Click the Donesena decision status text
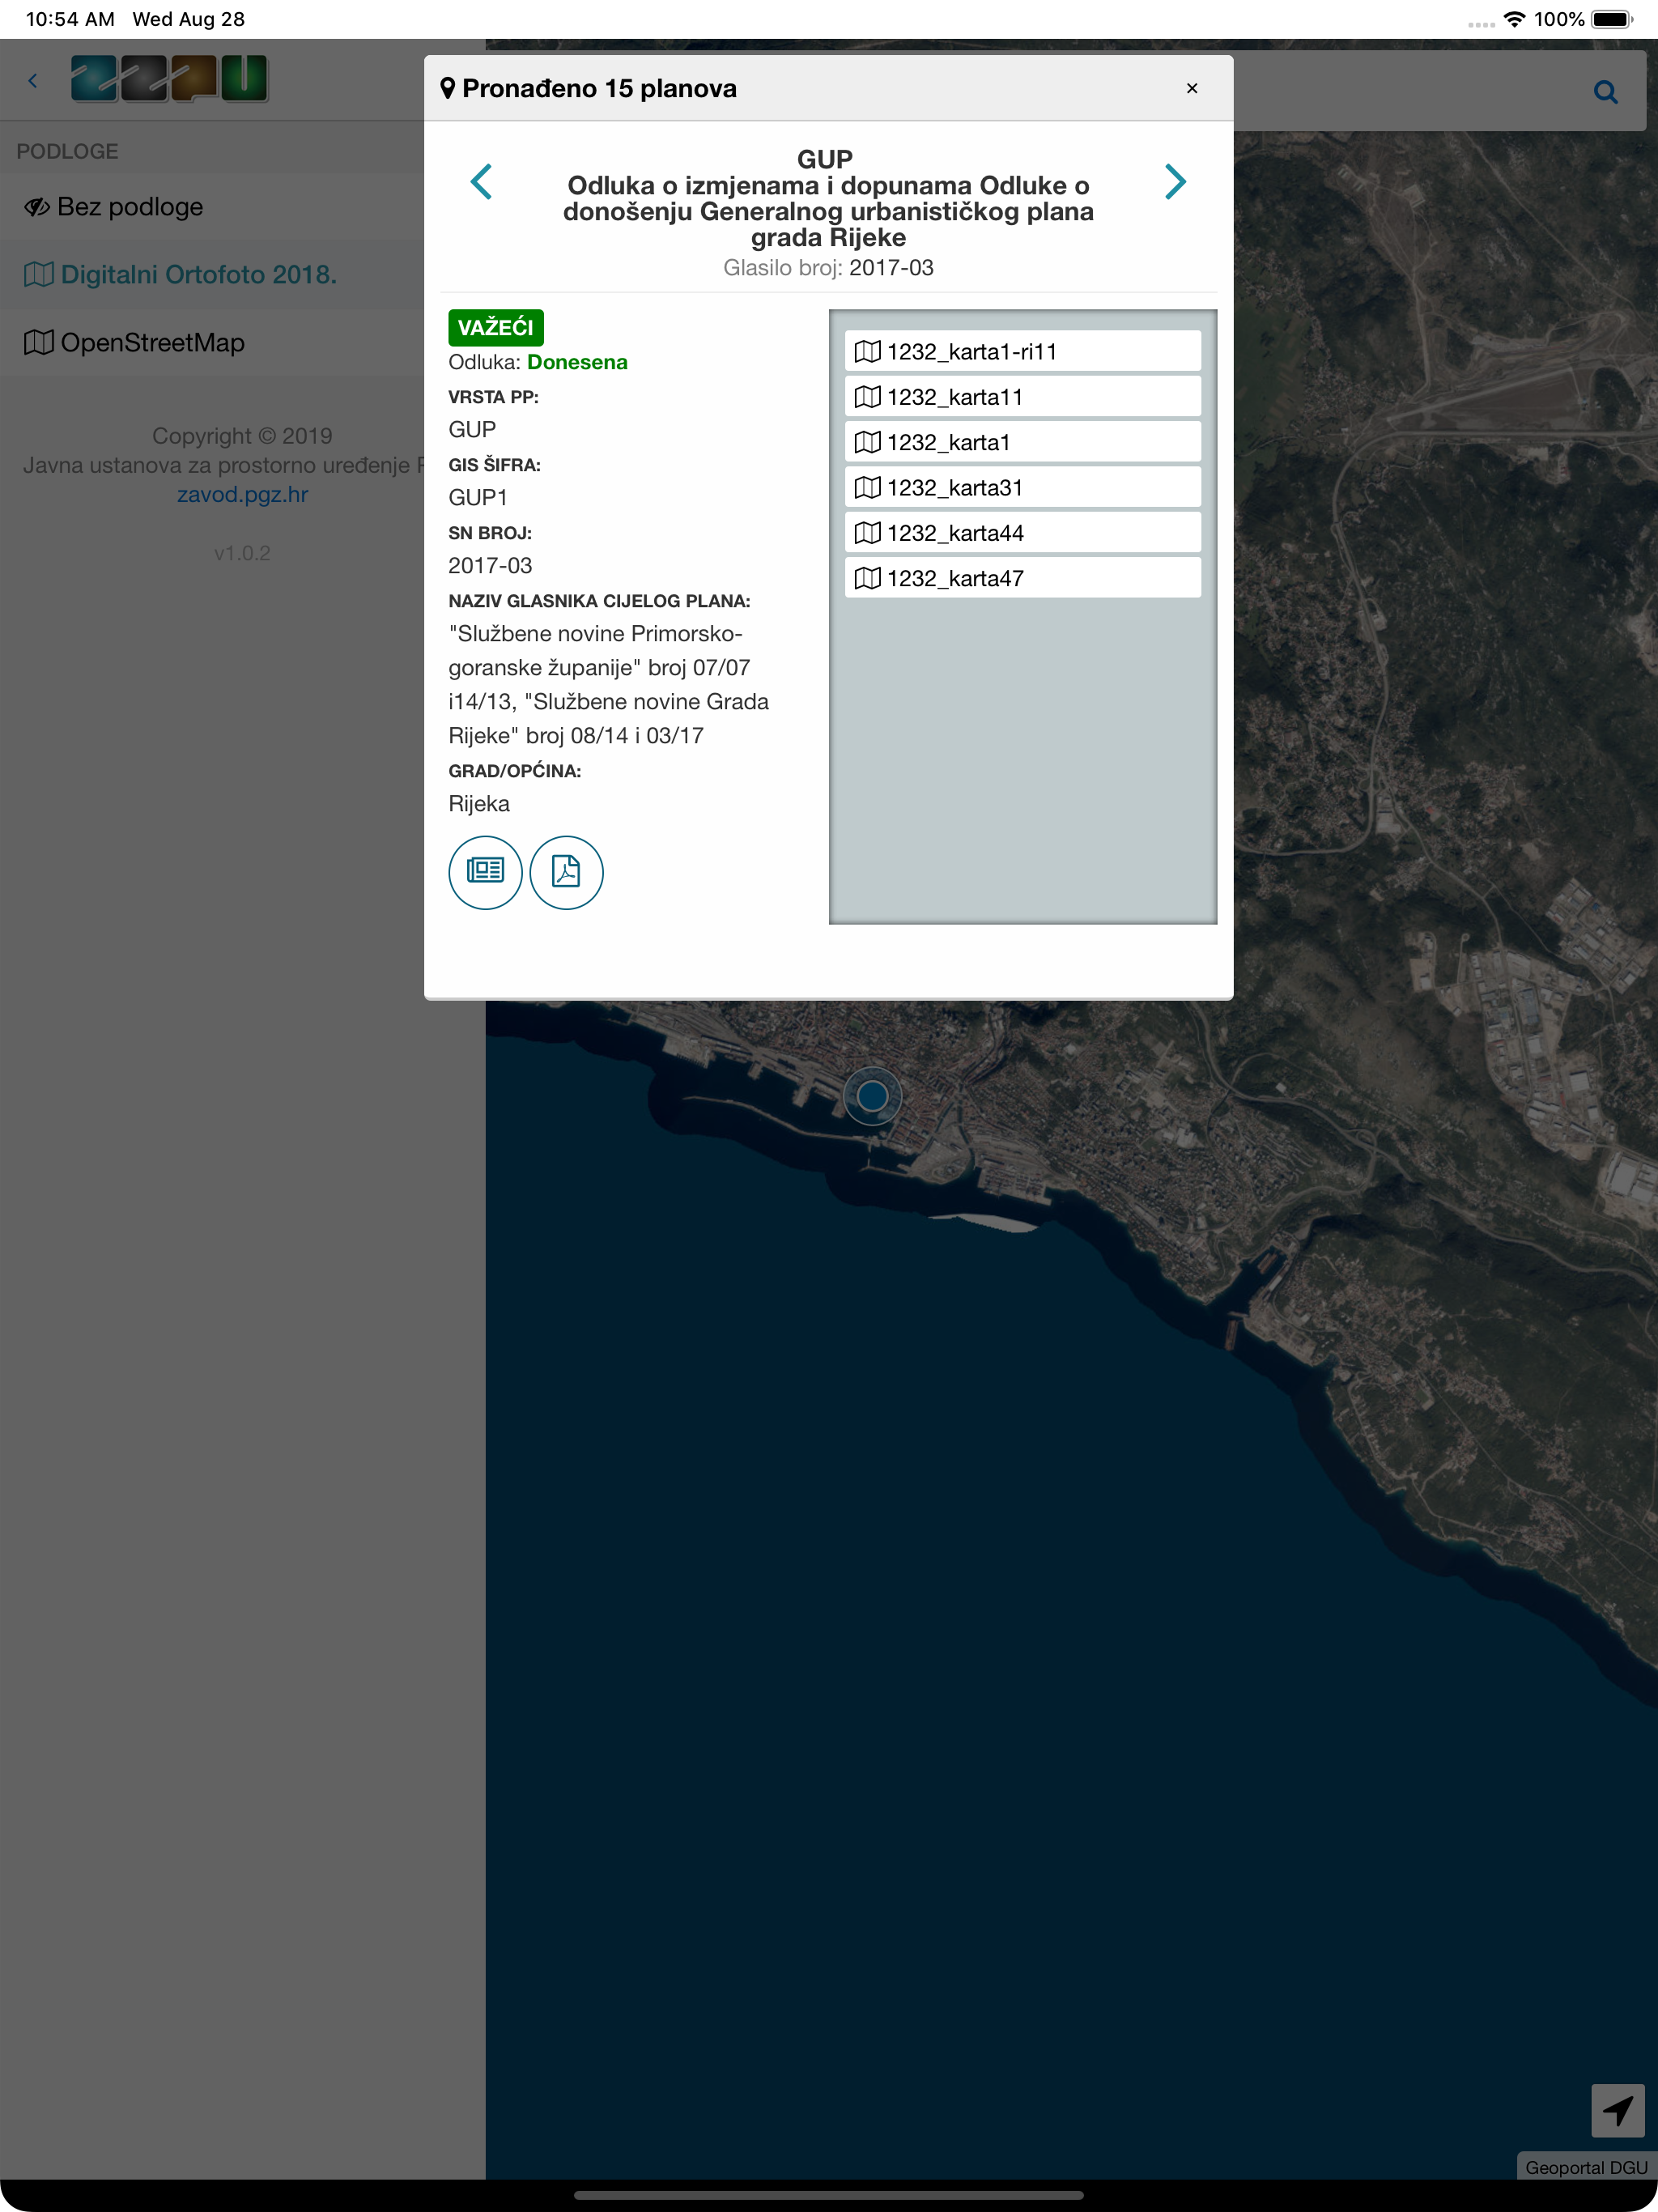 (x=577, y=362)
